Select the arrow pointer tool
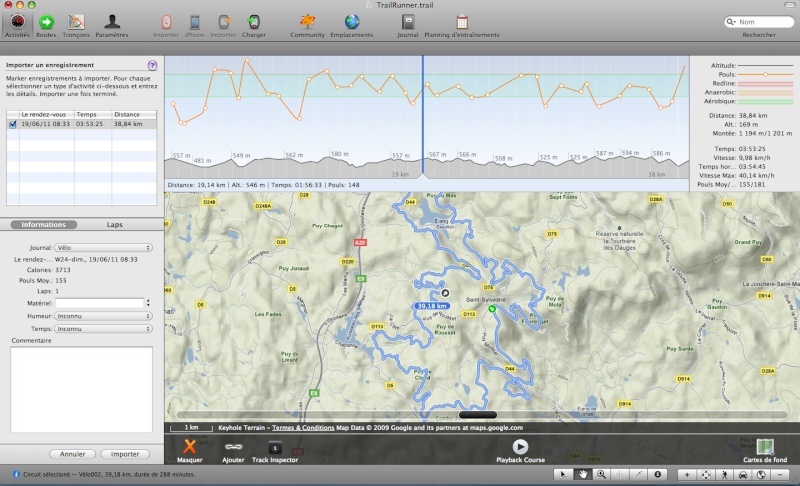The width and height of the screenshot is (800, 486). pos(563,474)
